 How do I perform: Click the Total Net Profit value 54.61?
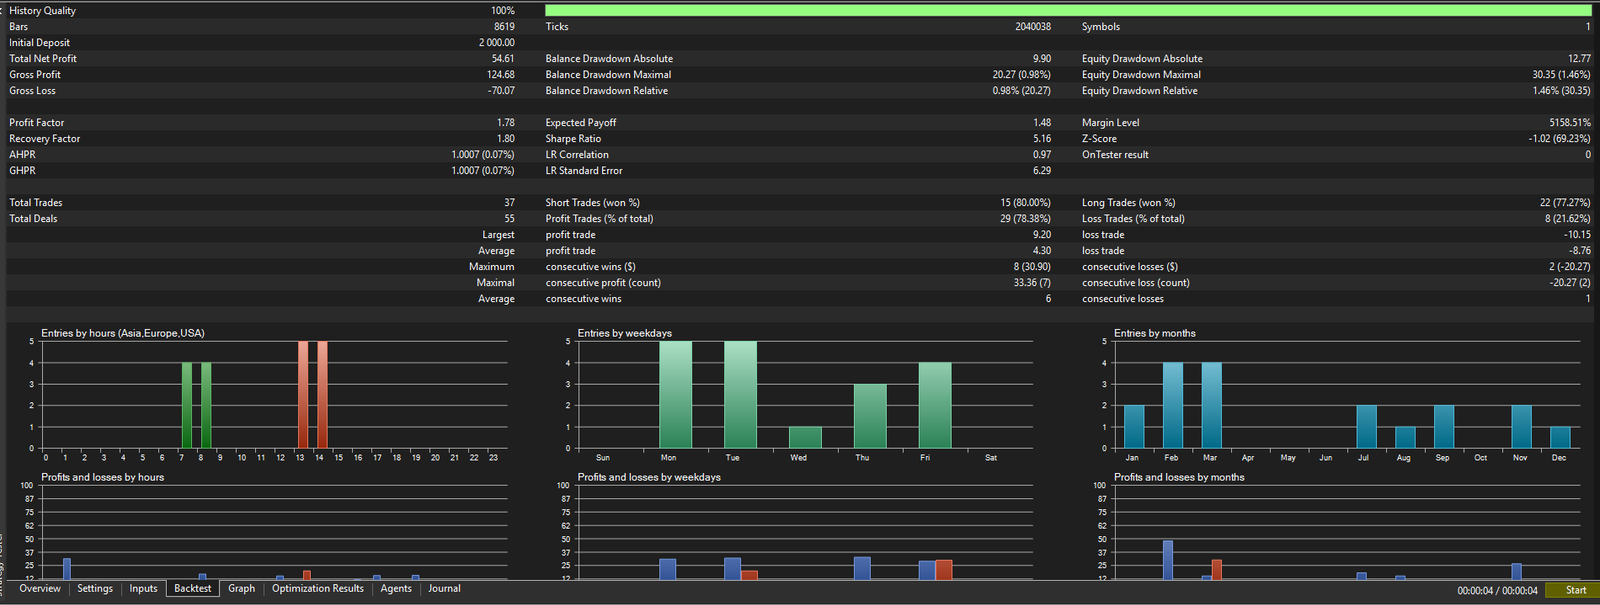(503, 59)
